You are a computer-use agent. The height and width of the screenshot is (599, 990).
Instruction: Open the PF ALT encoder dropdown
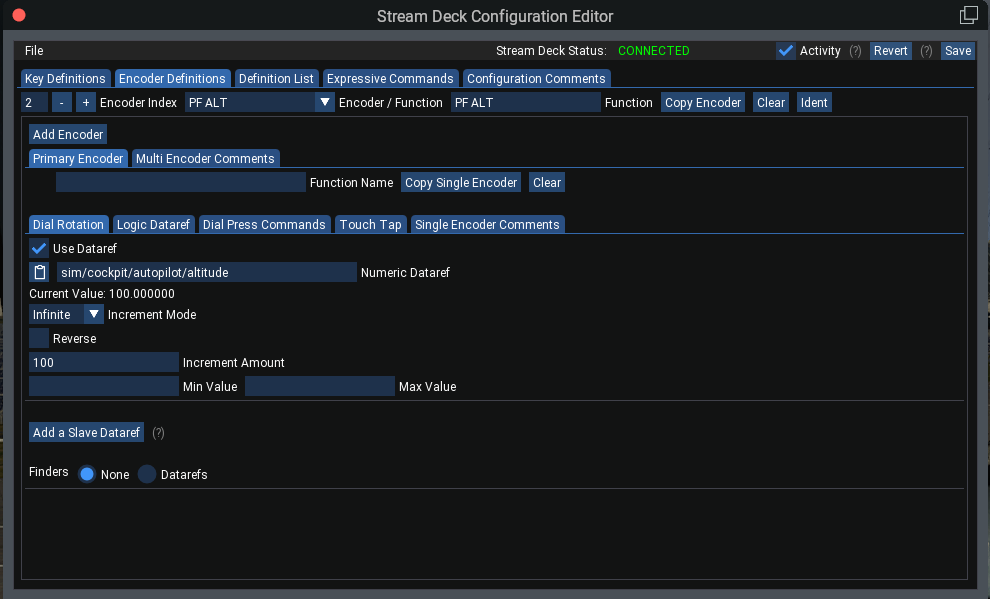pos(259,102)
